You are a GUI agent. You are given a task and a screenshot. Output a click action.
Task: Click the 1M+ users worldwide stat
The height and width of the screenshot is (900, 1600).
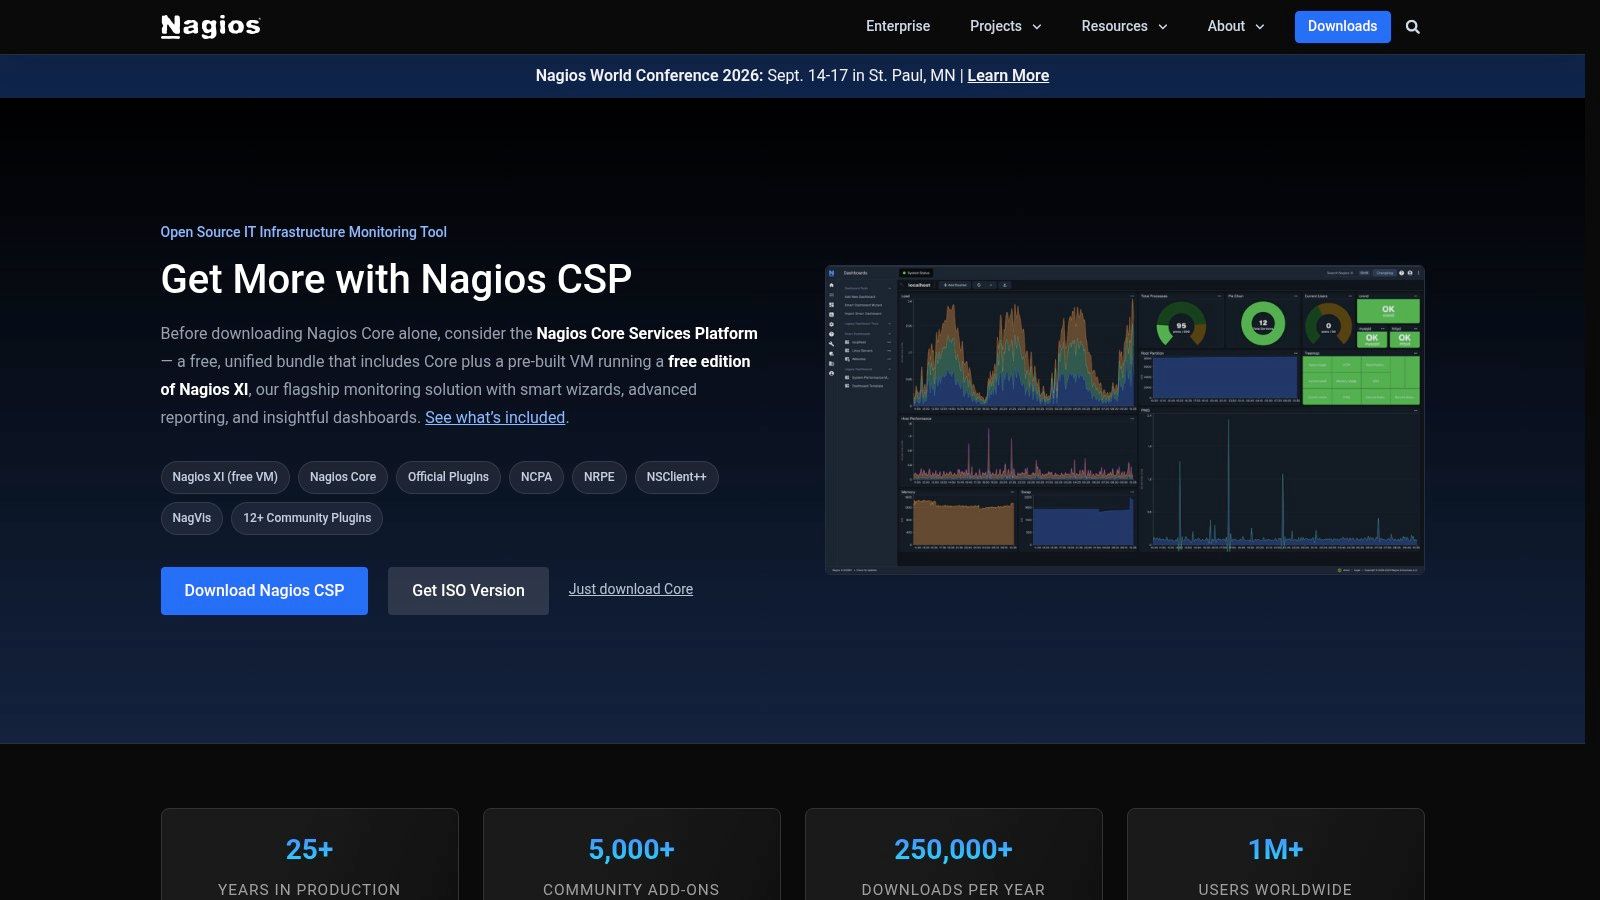[1275, 855]
